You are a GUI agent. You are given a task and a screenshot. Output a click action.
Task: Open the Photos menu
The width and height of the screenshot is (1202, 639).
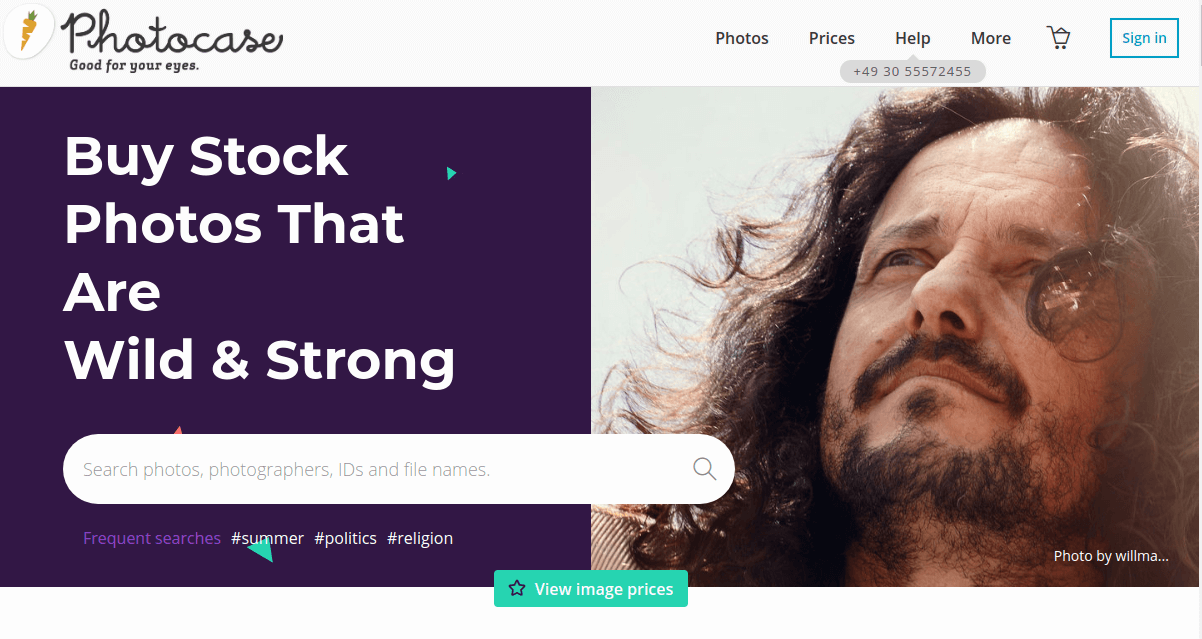click(742, 38)
